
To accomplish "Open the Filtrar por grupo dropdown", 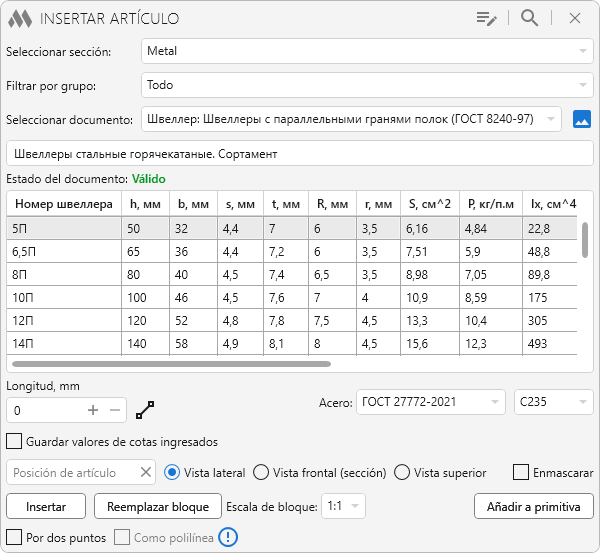I will 366,85.
